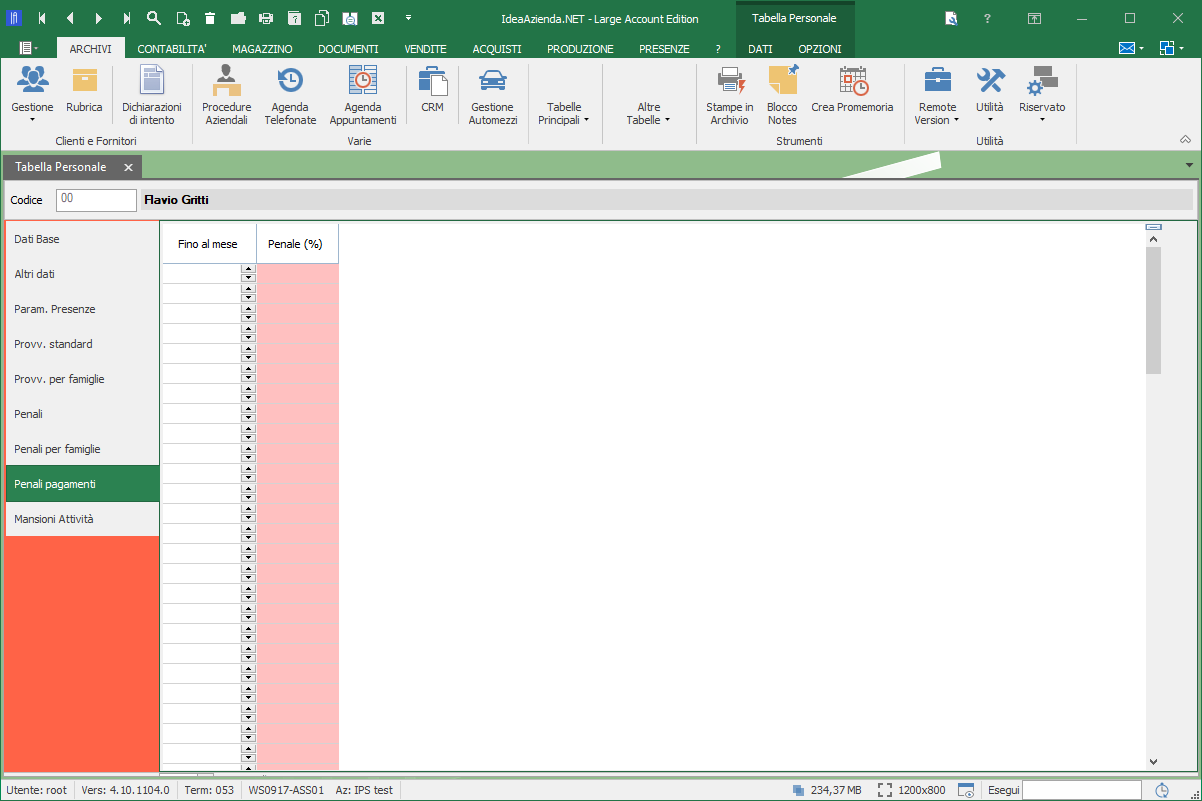Image resolution: width=1202 pixels, height=801 pixels.
Task: Open Riservato dropdown
Action: 1042,95
